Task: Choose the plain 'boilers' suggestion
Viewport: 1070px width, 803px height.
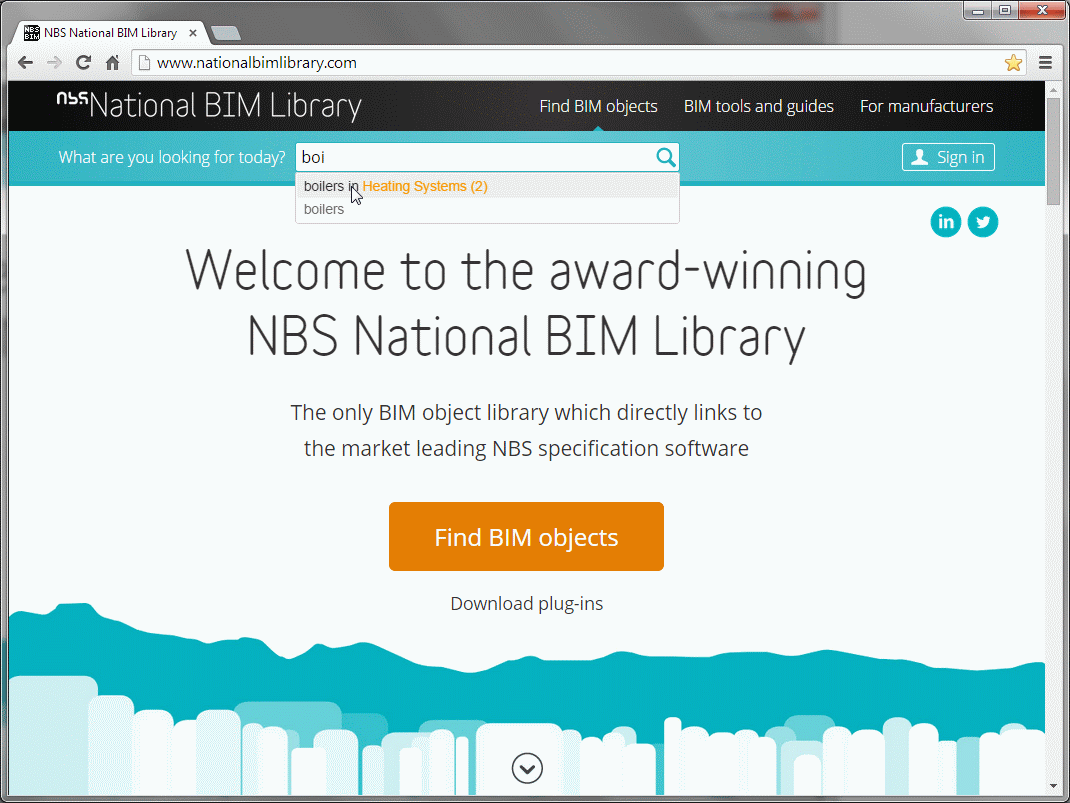Action: (x=487, y=209)
